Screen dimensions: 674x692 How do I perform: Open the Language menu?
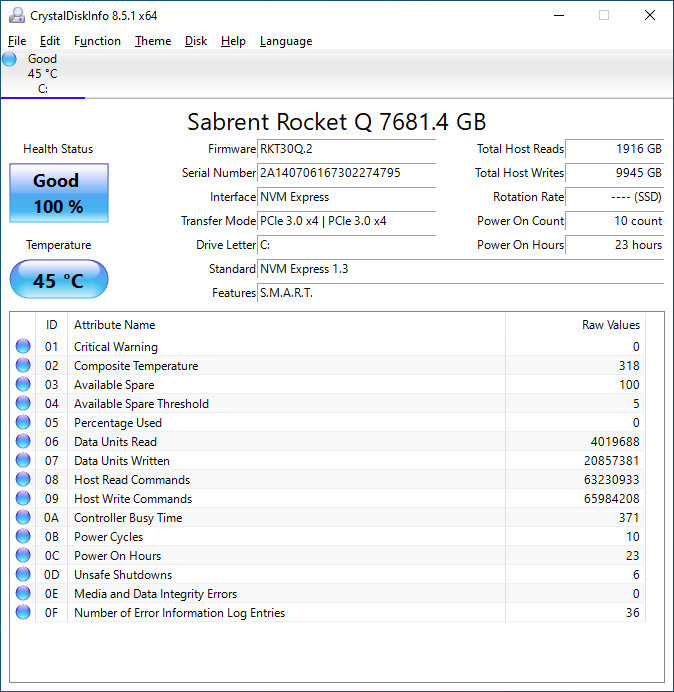[x=285, y=41]
